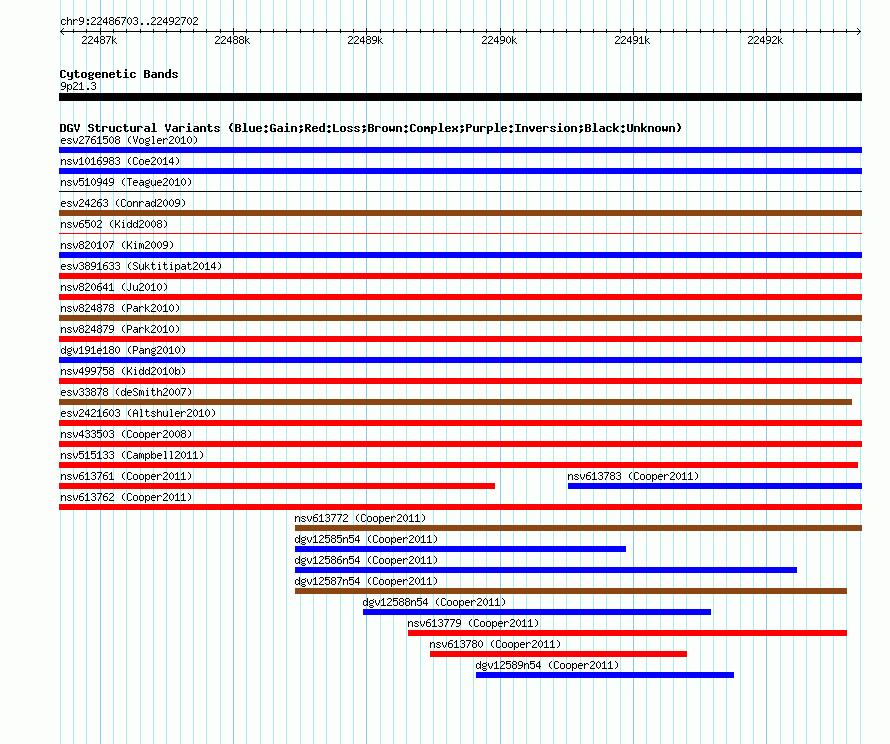890x744 pixels.
Task: Click esv3891633 (Suktitipat2014) label
Action: 141,266
